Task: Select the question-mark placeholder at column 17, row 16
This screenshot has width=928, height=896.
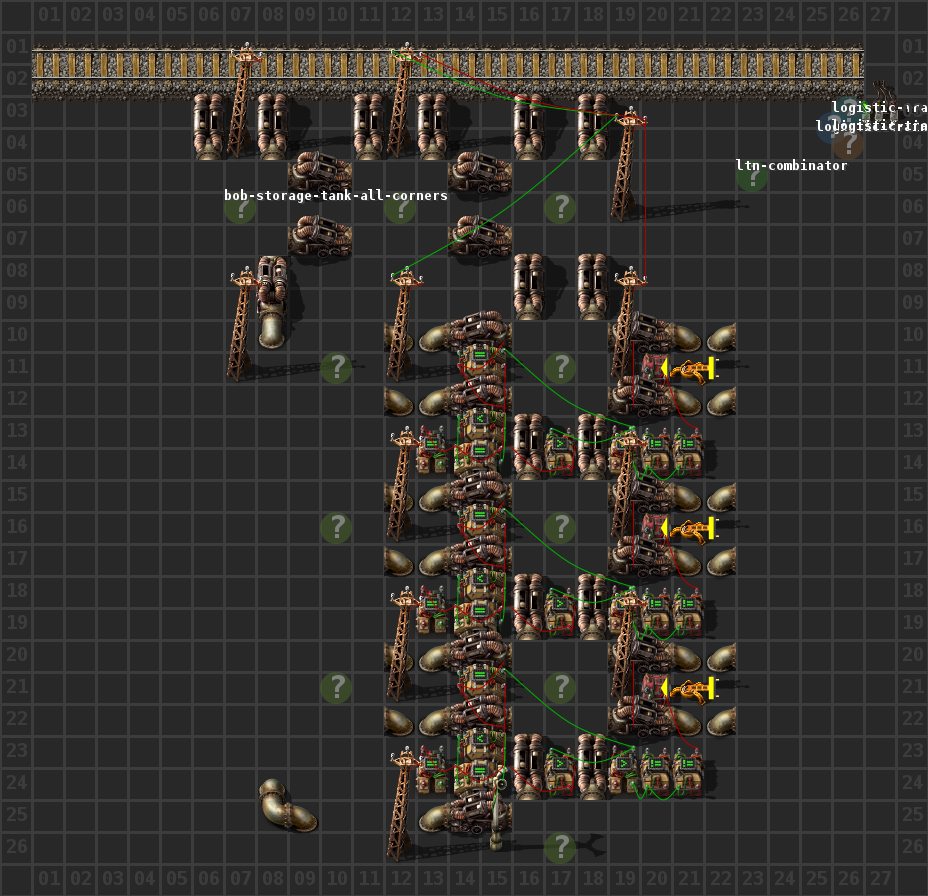Action: click(560, 527)
